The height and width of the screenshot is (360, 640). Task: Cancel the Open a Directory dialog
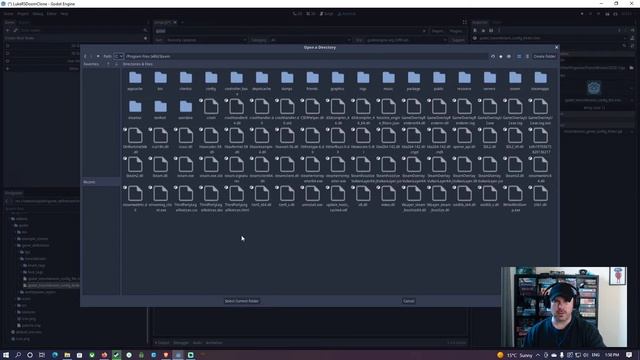[409, 301]
